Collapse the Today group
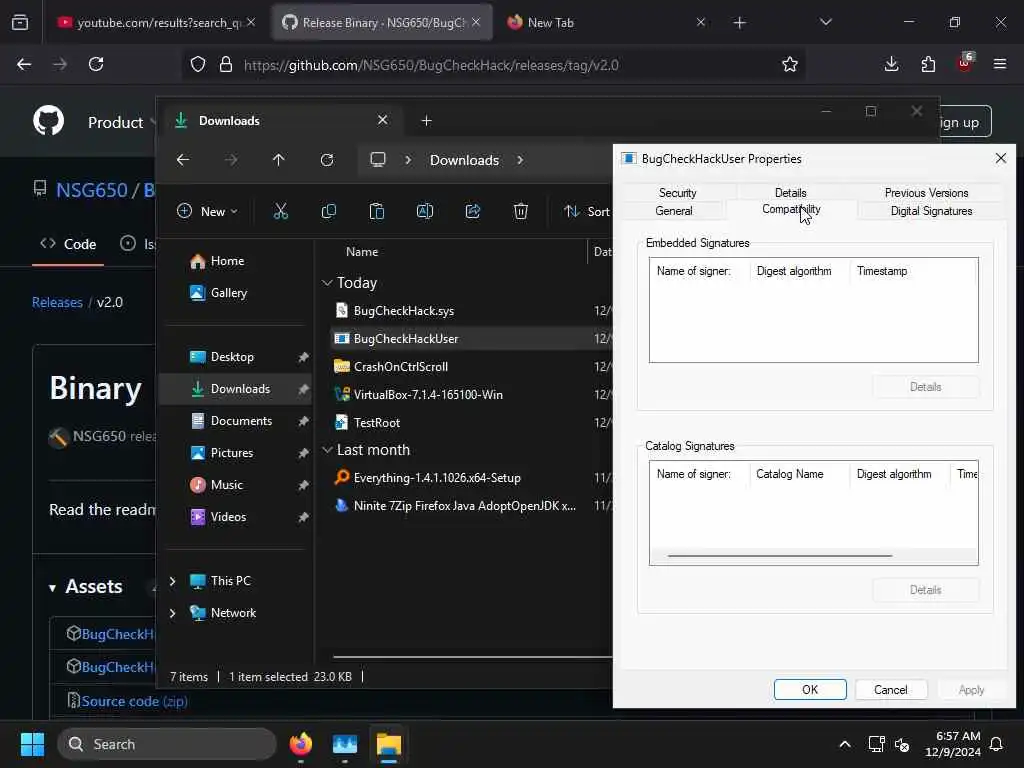Image resolution: width=1024 pixels, height=768 pixels. point(327,283)
